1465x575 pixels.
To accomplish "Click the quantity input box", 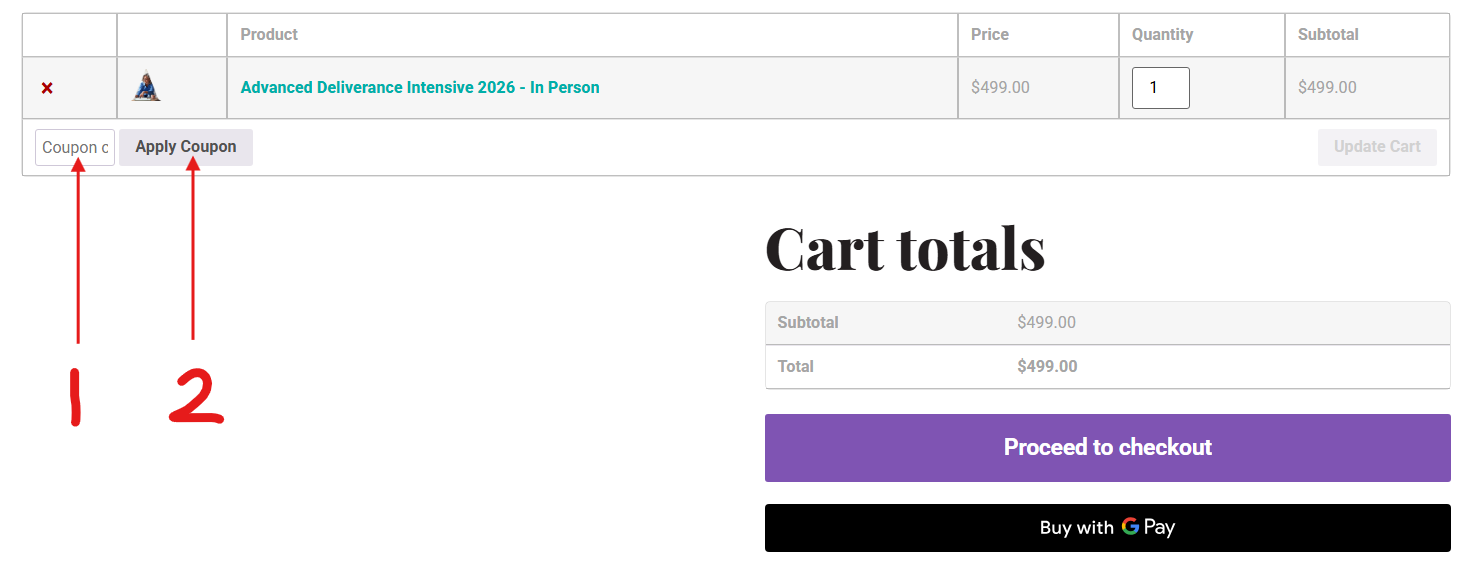I will 1160,88.
